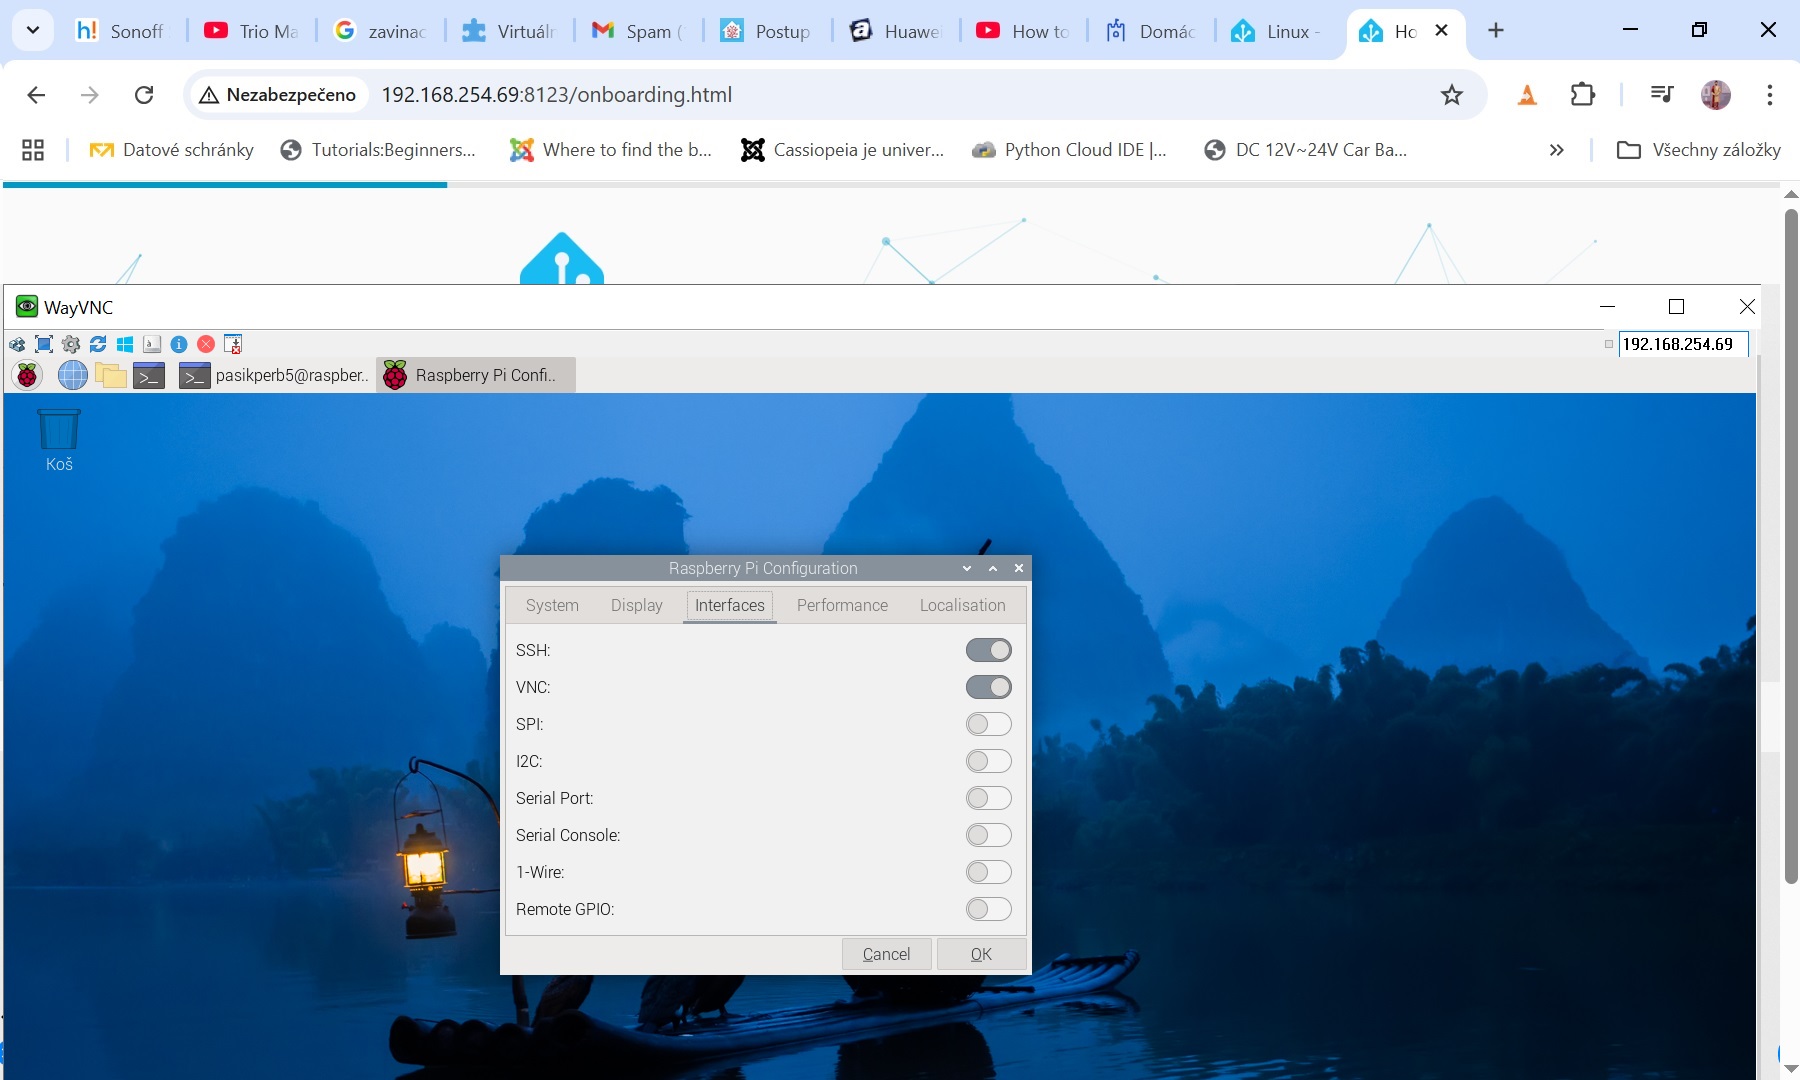Expand the hidden bookmarks with the chevron

(x=1556, y=150)
